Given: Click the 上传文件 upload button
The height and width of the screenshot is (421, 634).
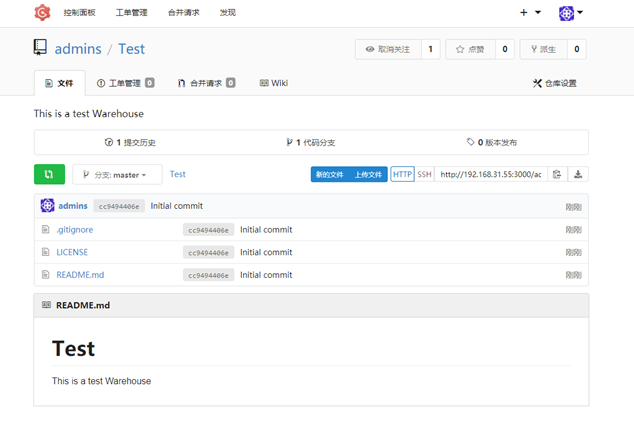Looking at the screenshot, I should 368,174.
